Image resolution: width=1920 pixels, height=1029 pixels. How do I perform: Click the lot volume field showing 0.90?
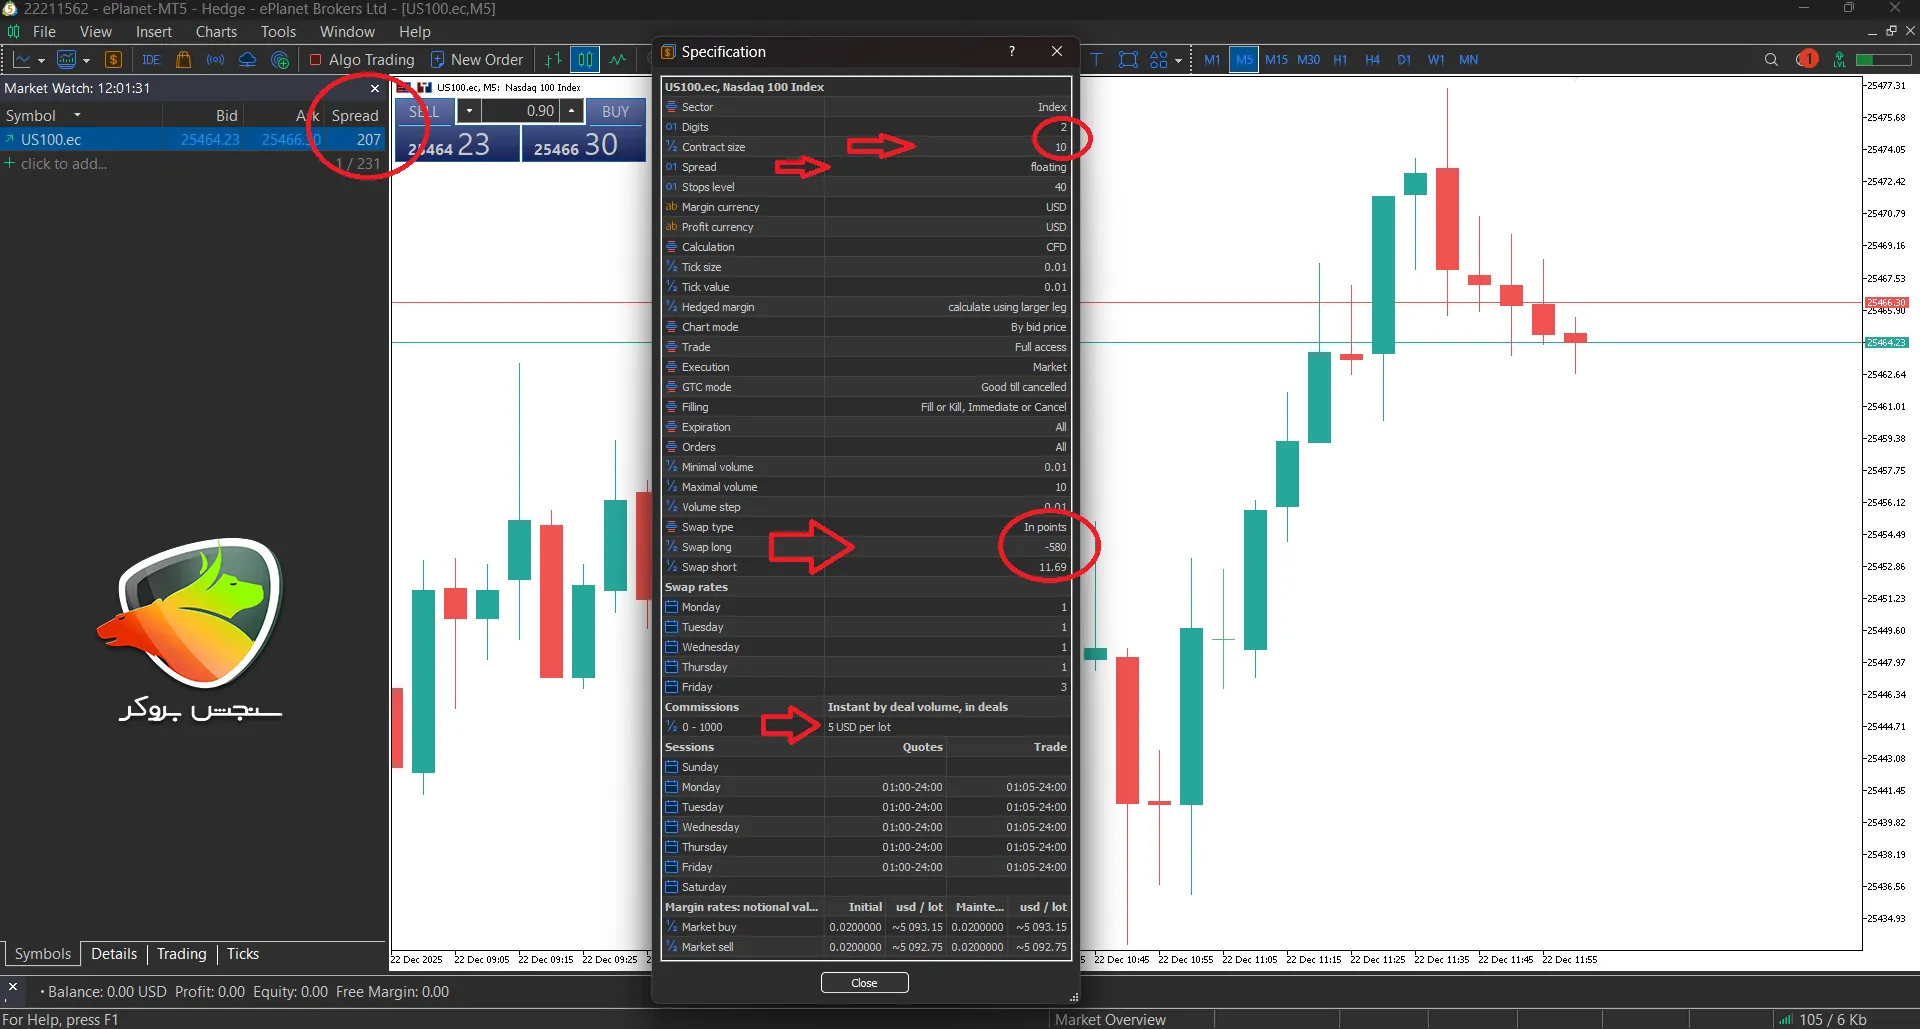tap(522, 111)
